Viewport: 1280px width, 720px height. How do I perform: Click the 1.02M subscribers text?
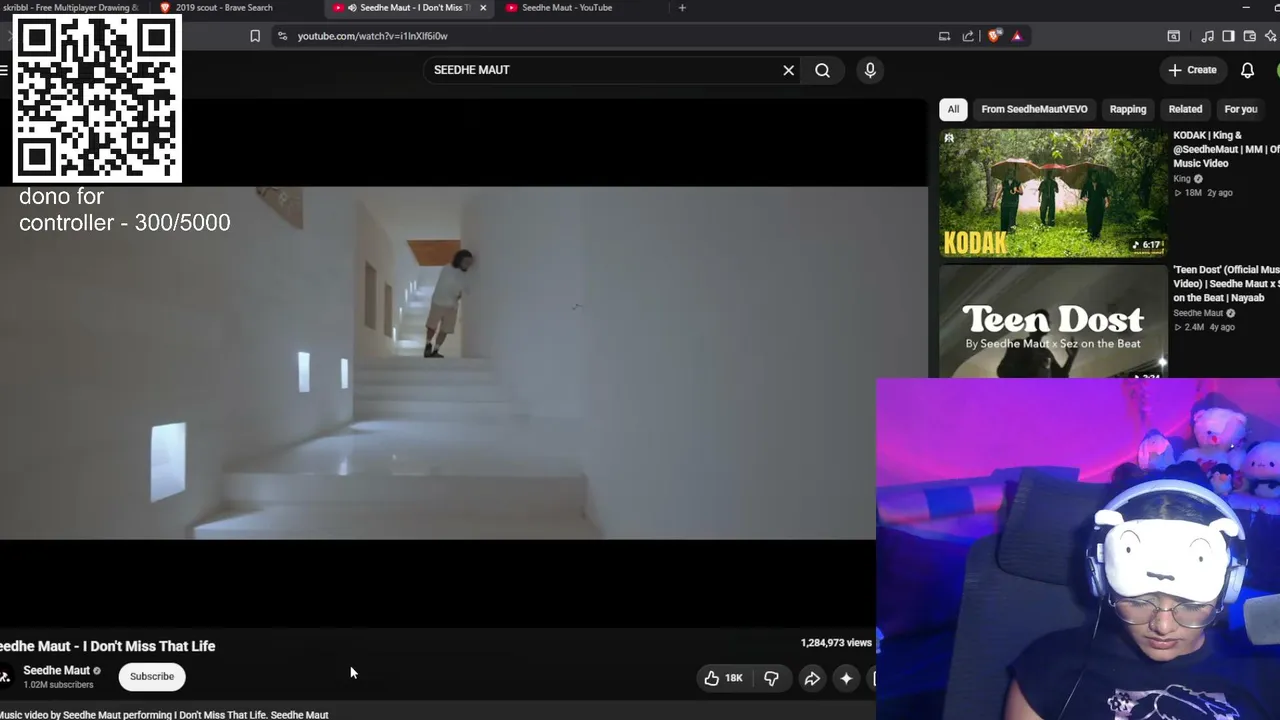(x=58, y=685)
